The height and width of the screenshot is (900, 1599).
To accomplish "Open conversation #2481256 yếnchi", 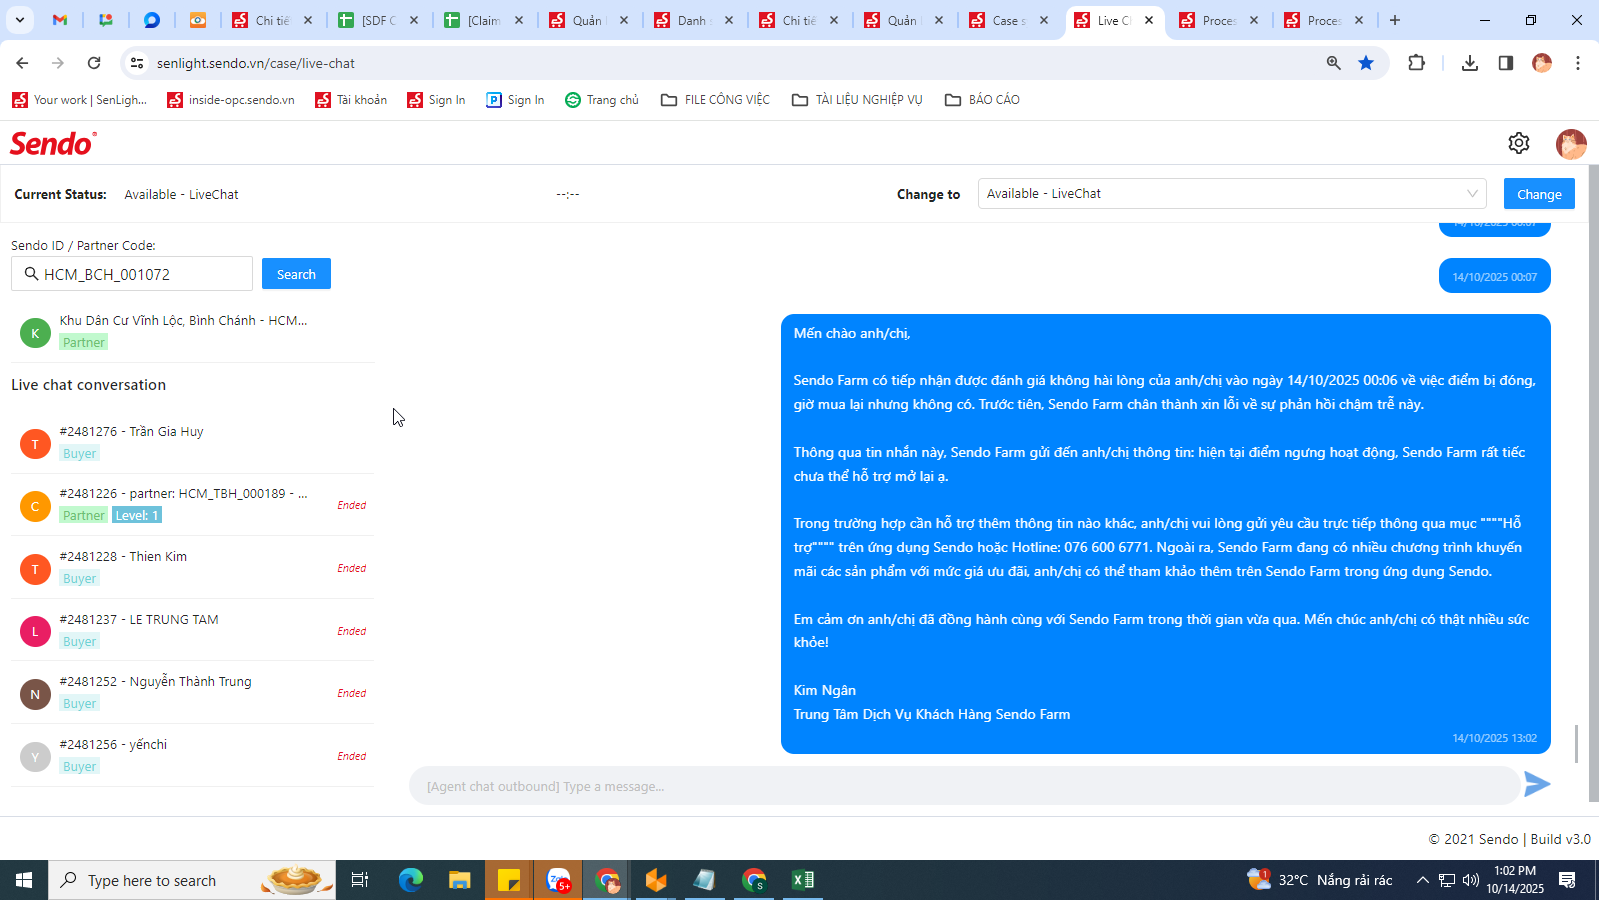I will coord(193,755).
